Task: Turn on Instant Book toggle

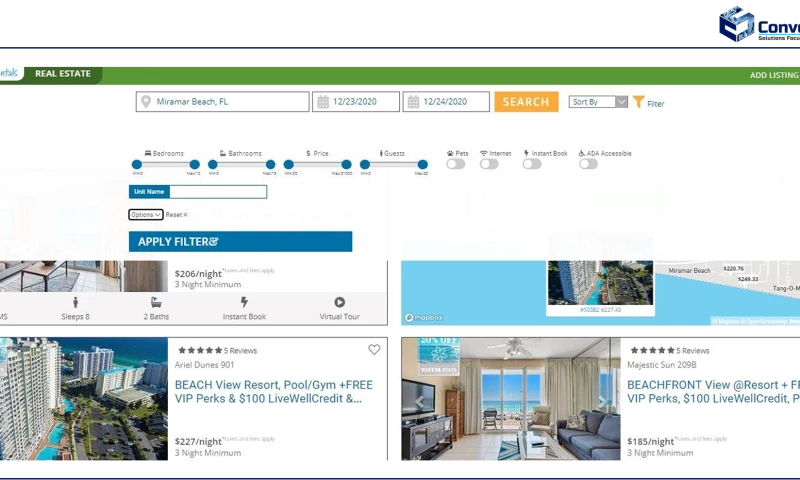Action: pyautogui.click(x=532, y=164)
